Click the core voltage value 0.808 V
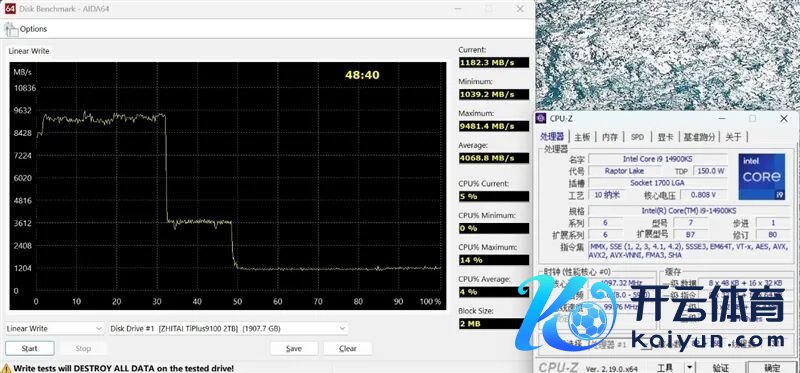 (703, 195)
